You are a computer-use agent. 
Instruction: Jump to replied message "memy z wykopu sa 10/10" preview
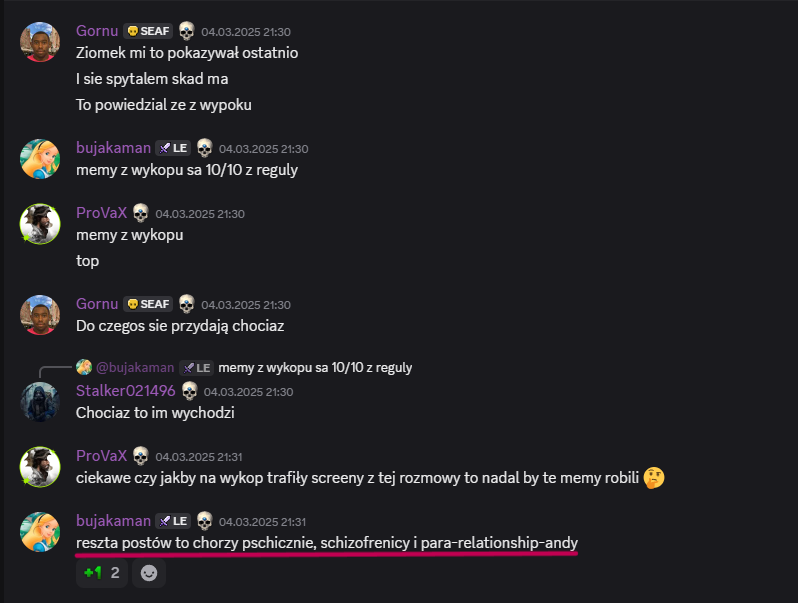tap(315, 367)
